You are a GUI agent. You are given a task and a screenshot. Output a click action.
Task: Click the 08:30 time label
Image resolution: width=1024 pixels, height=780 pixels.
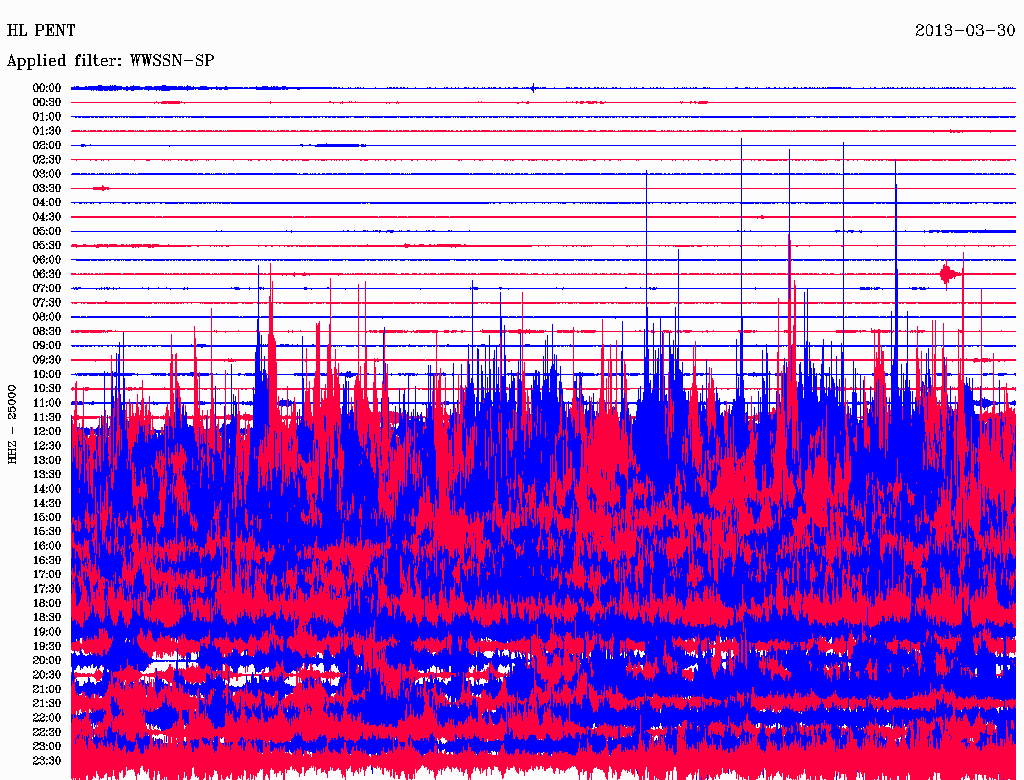point(46,331)
